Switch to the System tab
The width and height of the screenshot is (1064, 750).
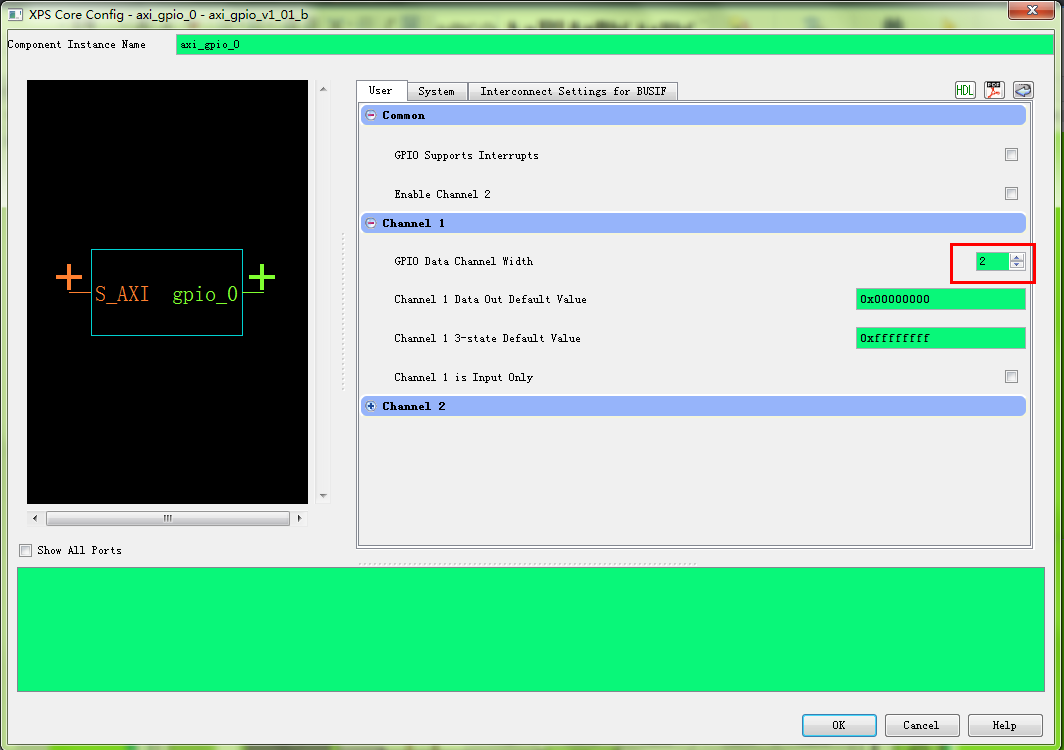click(x=436, y=91)
